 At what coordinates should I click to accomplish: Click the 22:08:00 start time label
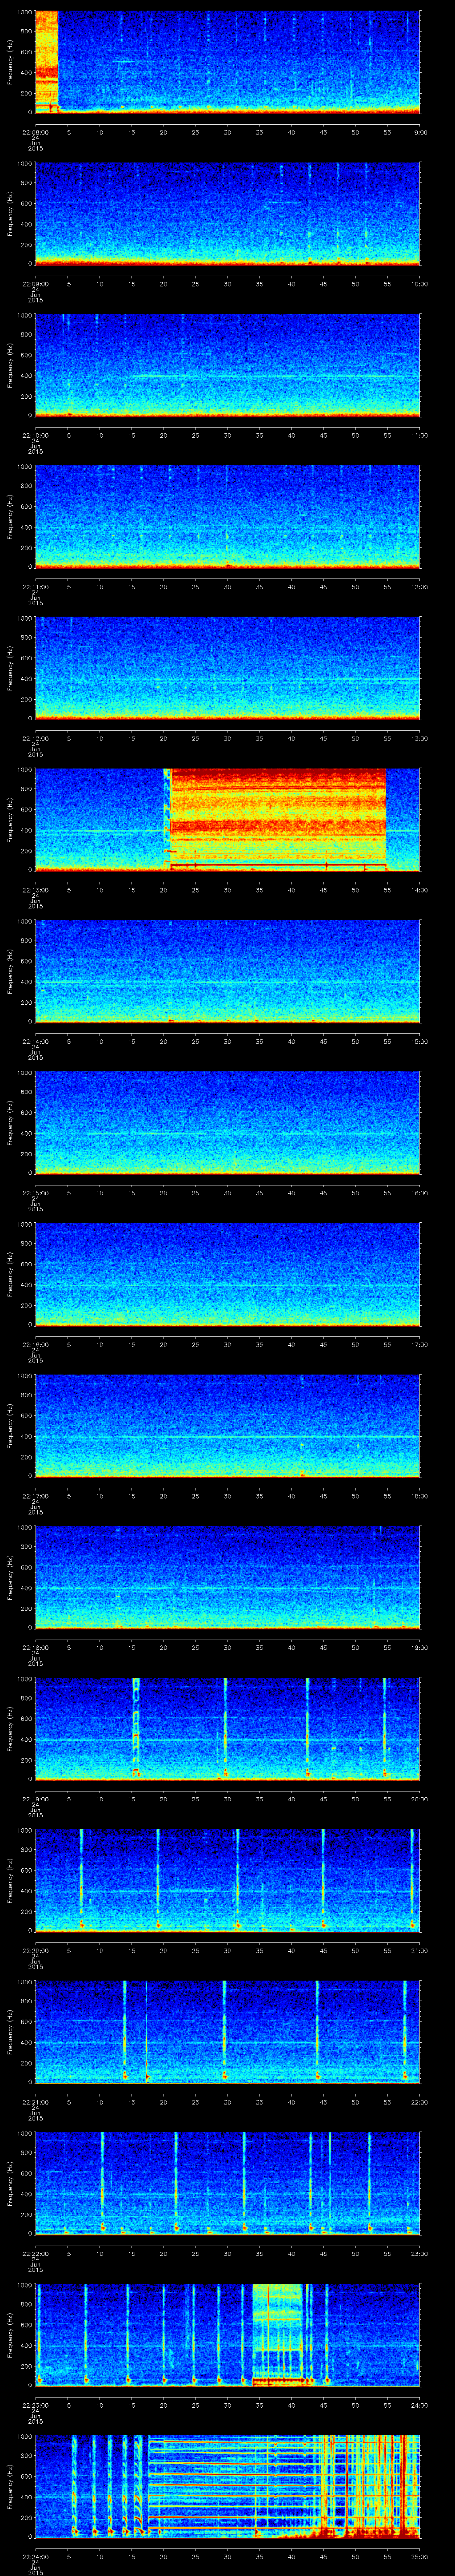pos(35,132)
